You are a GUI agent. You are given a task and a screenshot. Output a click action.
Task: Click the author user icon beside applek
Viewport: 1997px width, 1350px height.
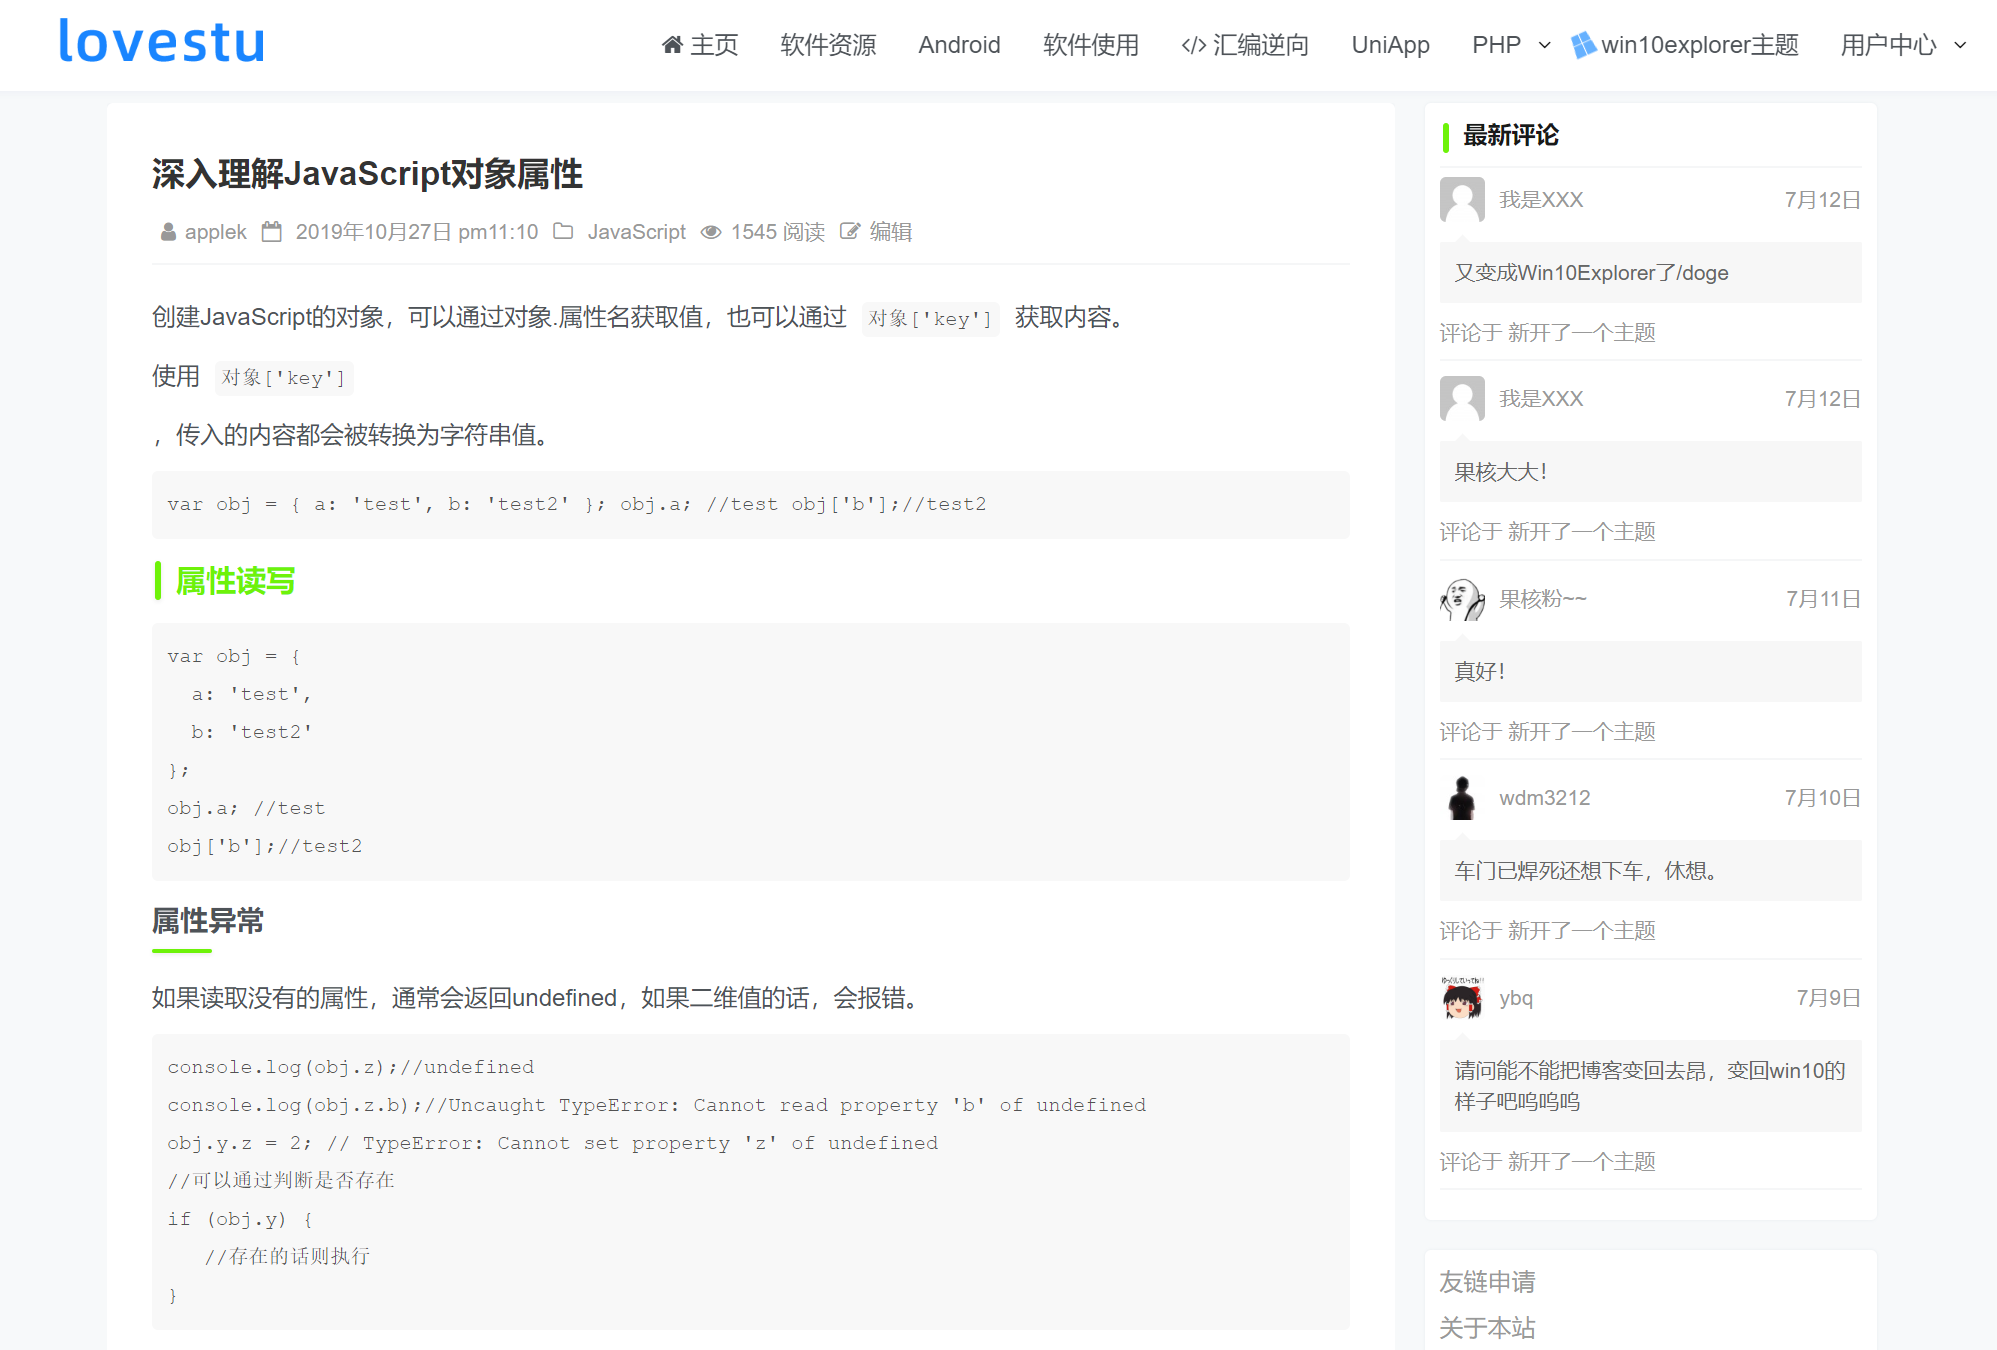168,232
